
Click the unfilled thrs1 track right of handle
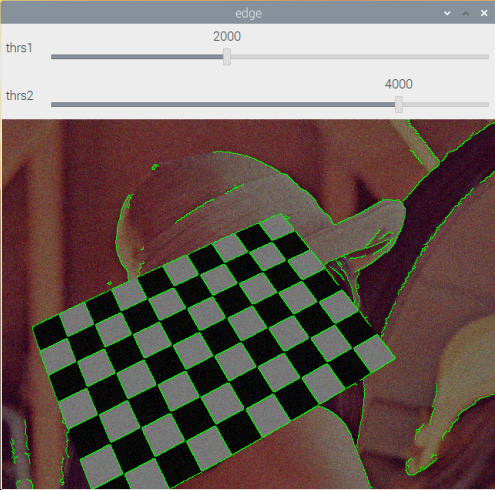(360, 57)
